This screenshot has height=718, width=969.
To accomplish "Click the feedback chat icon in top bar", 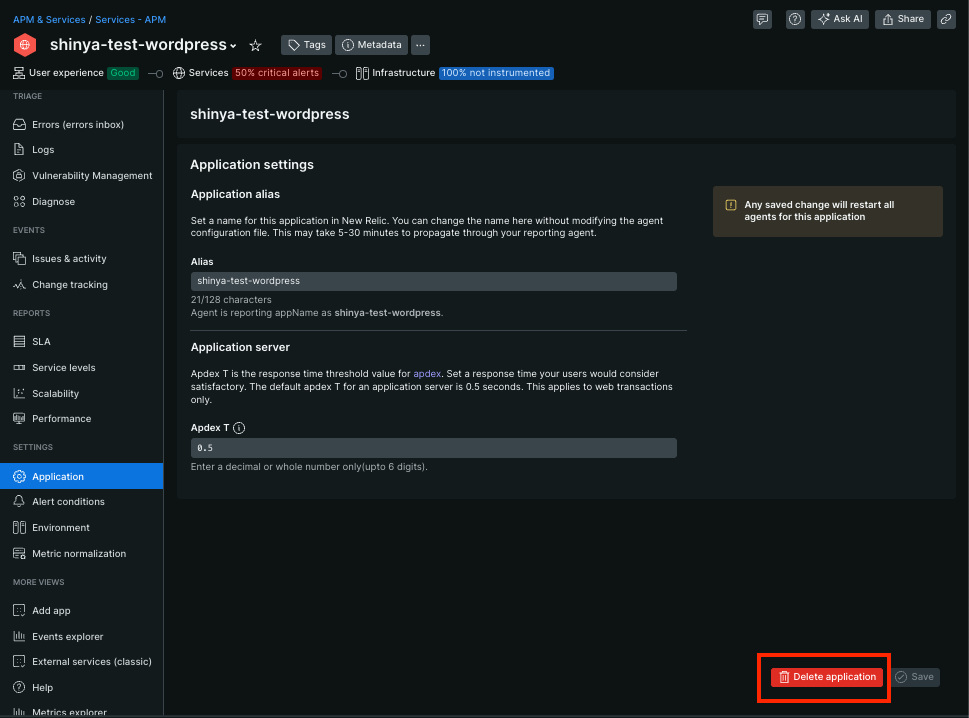I will pyautogui.click(x=762, y=19).
